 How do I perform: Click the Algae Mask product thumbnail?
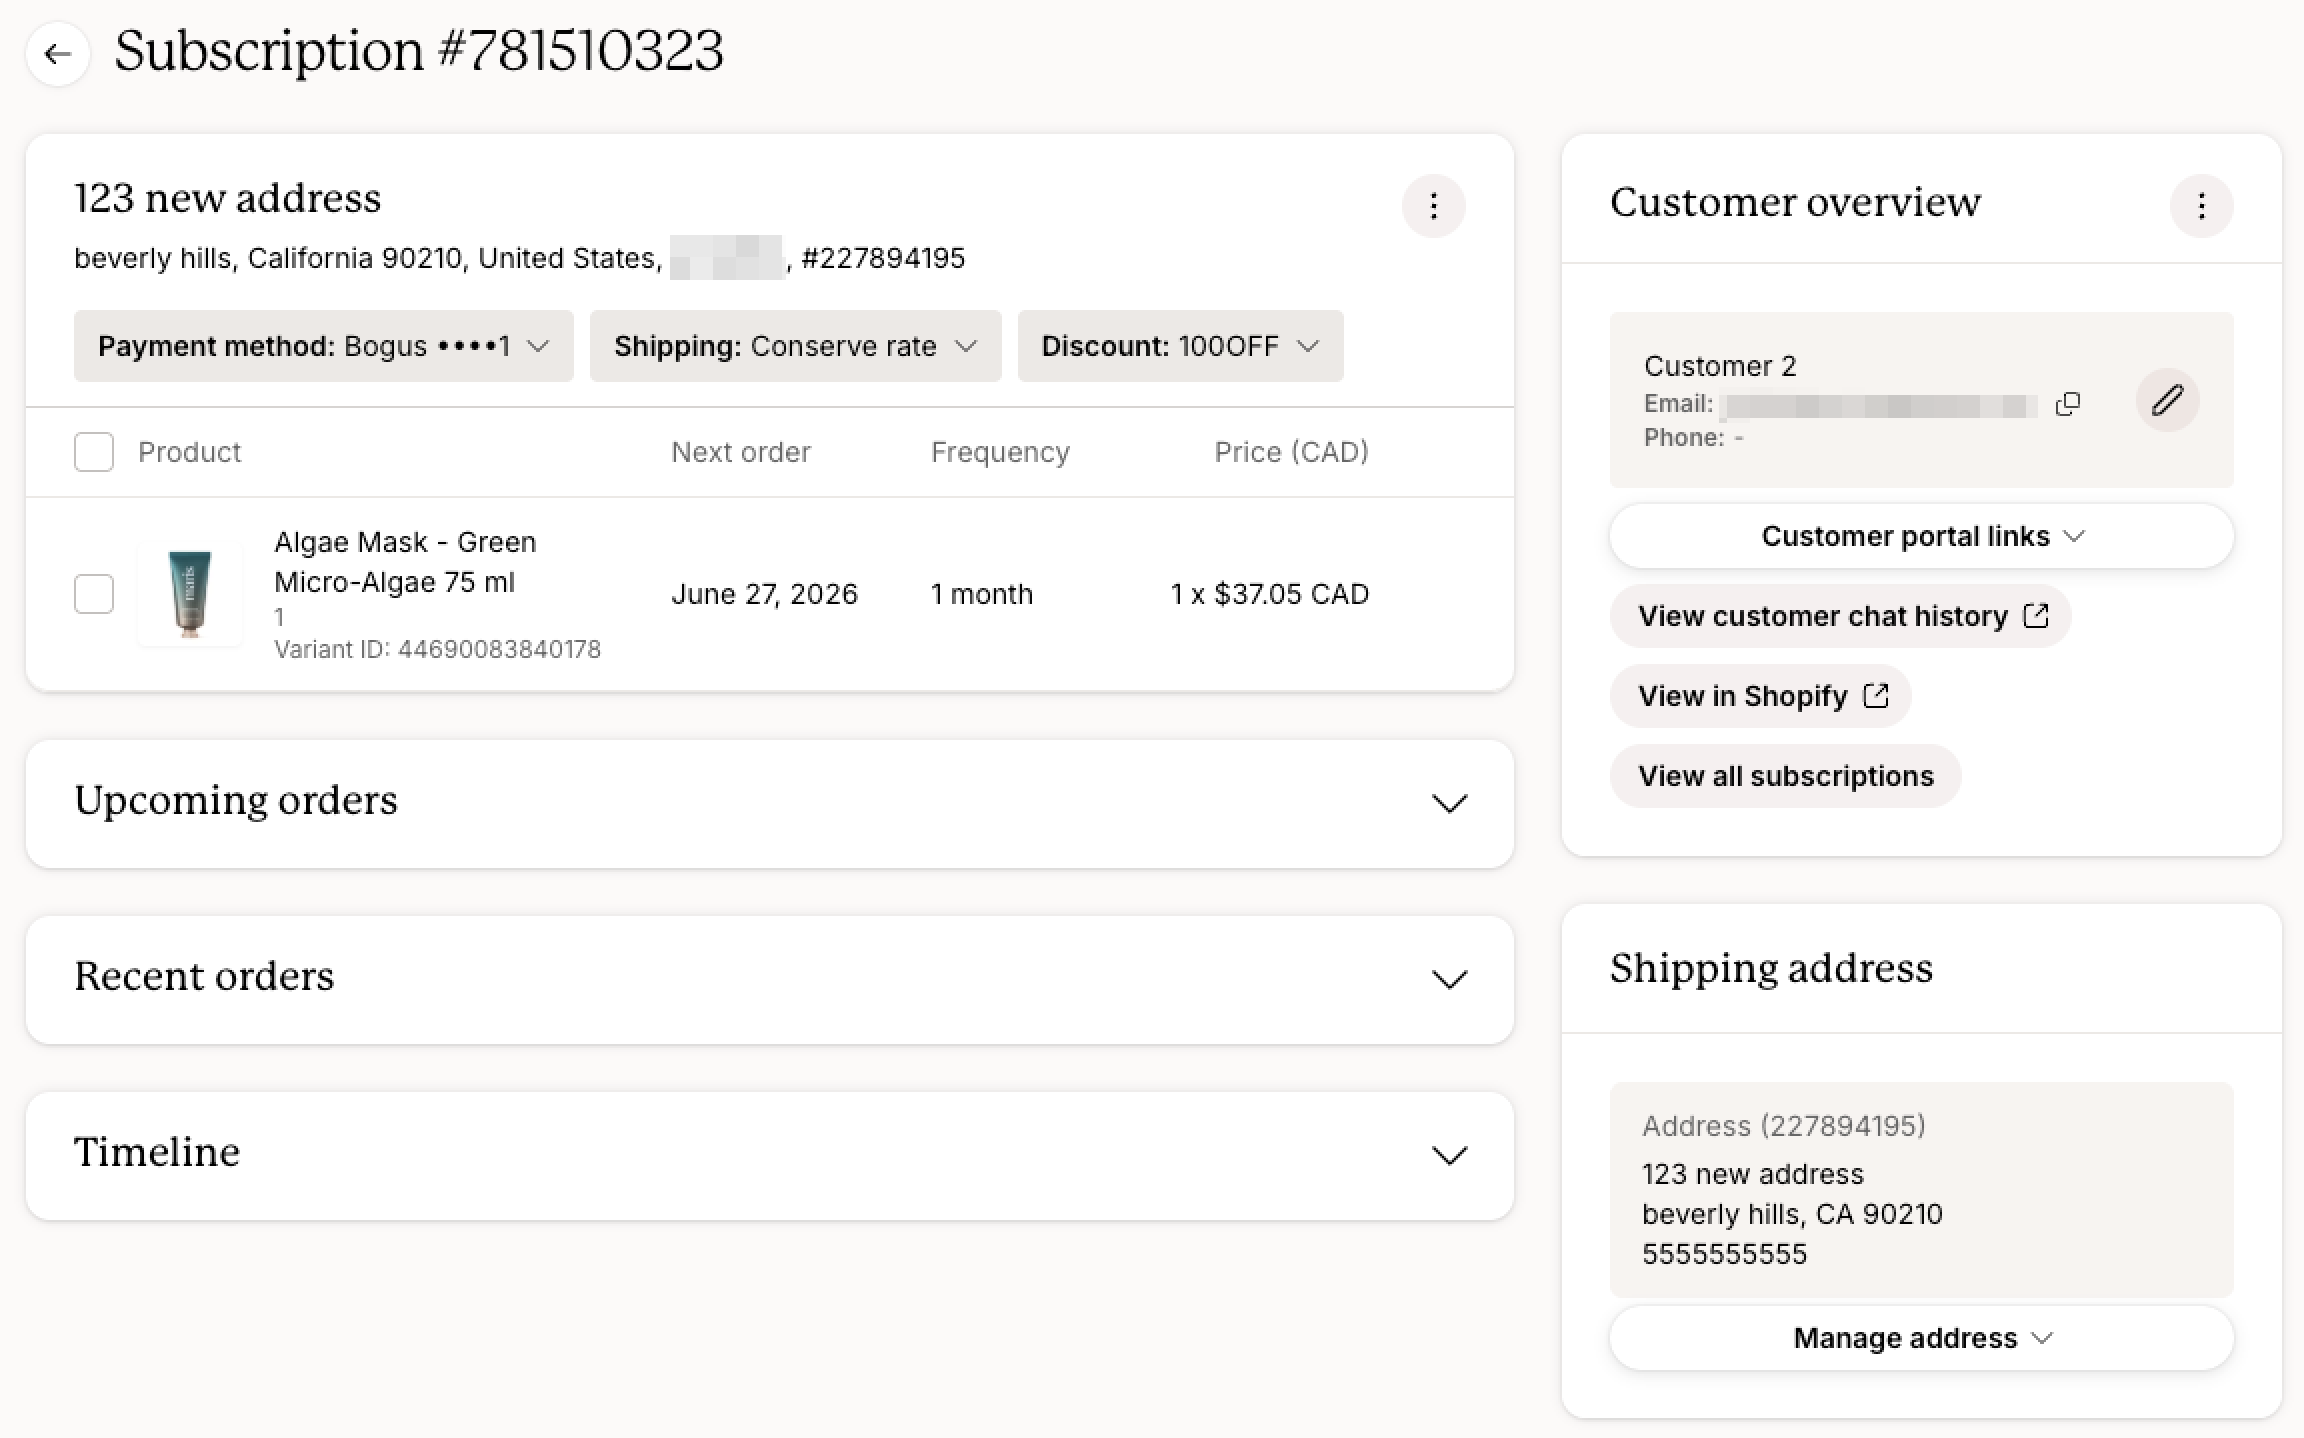[190, 594]
